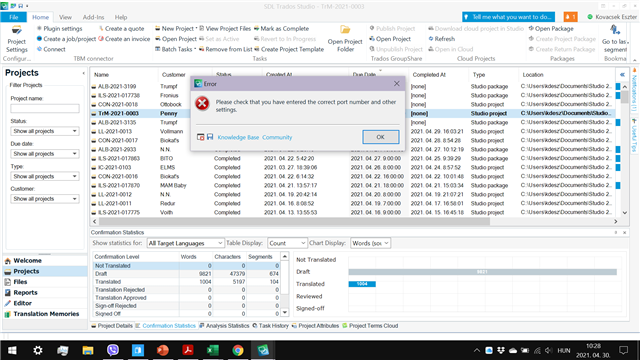The image size is (640, 360).
Task: Click OK in the Error dialog
Action: 380,137
